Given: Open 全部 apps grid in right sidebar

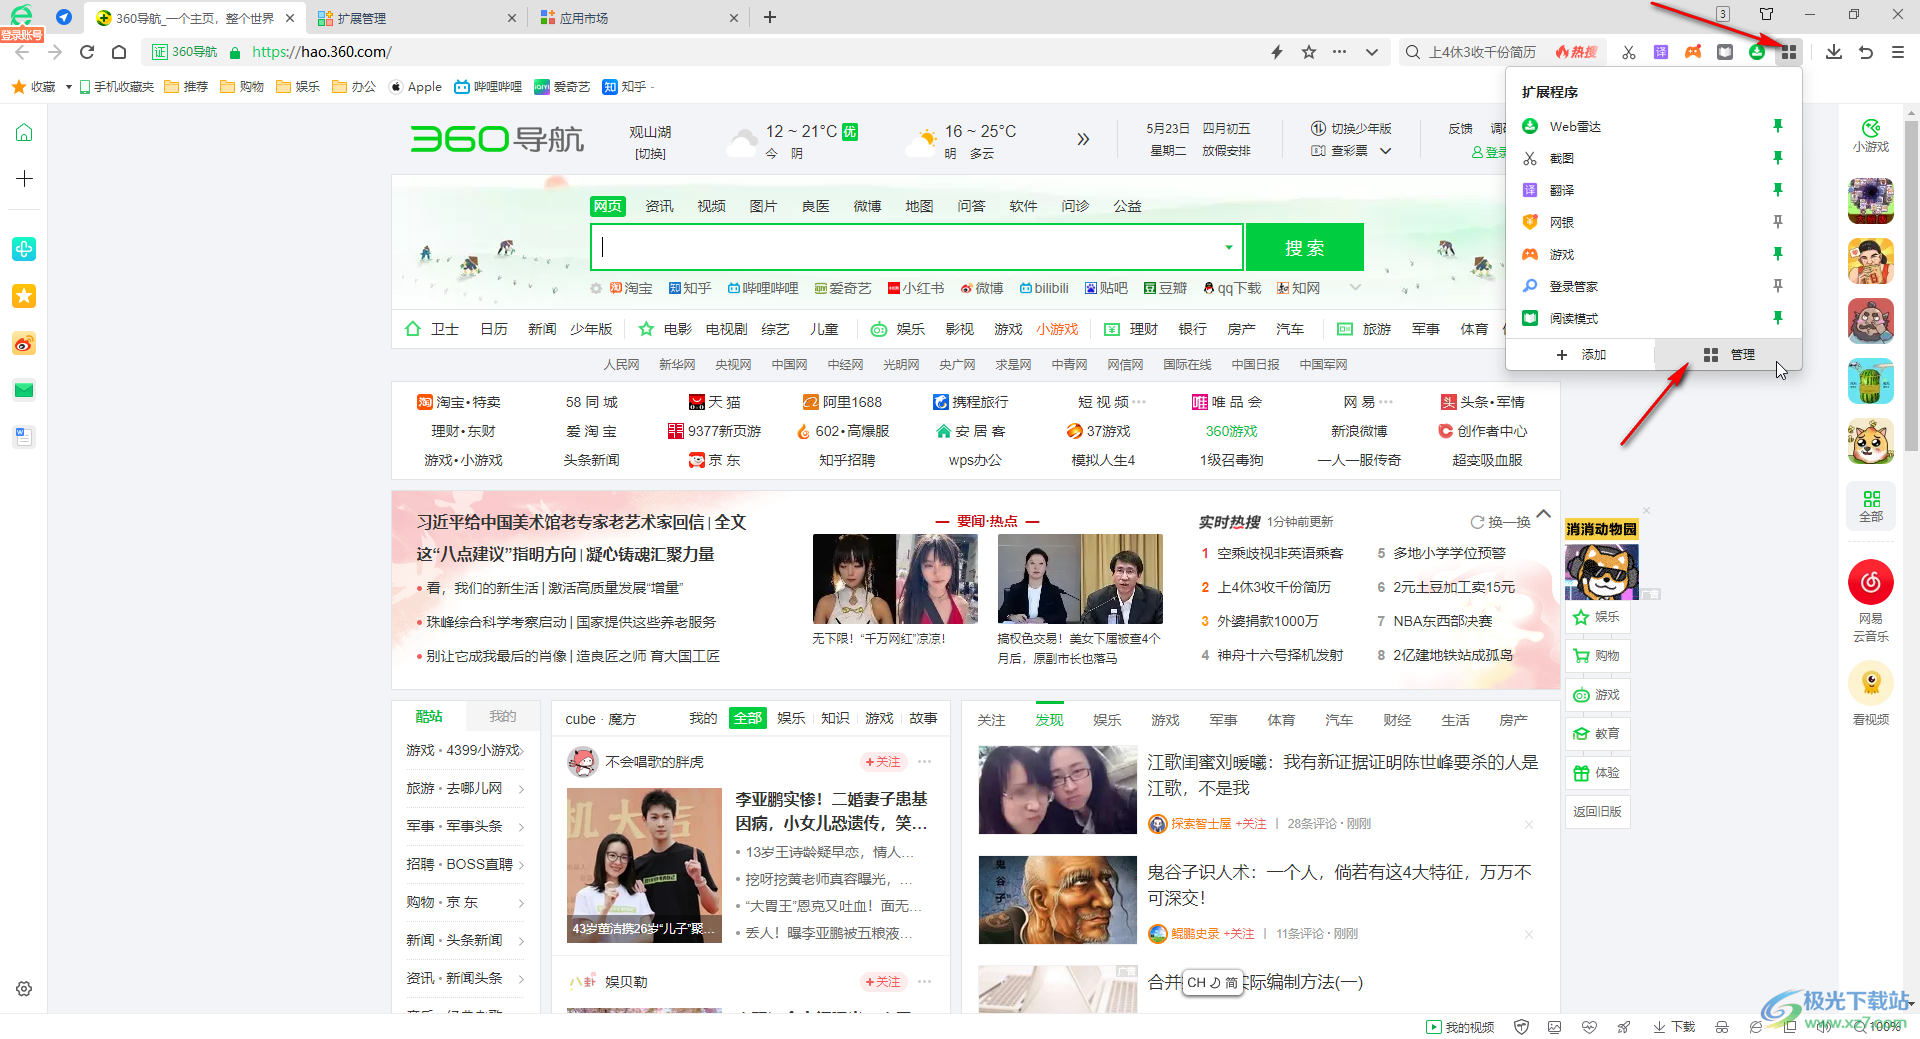Looking at the screenshot, I should click(1871, 506).
